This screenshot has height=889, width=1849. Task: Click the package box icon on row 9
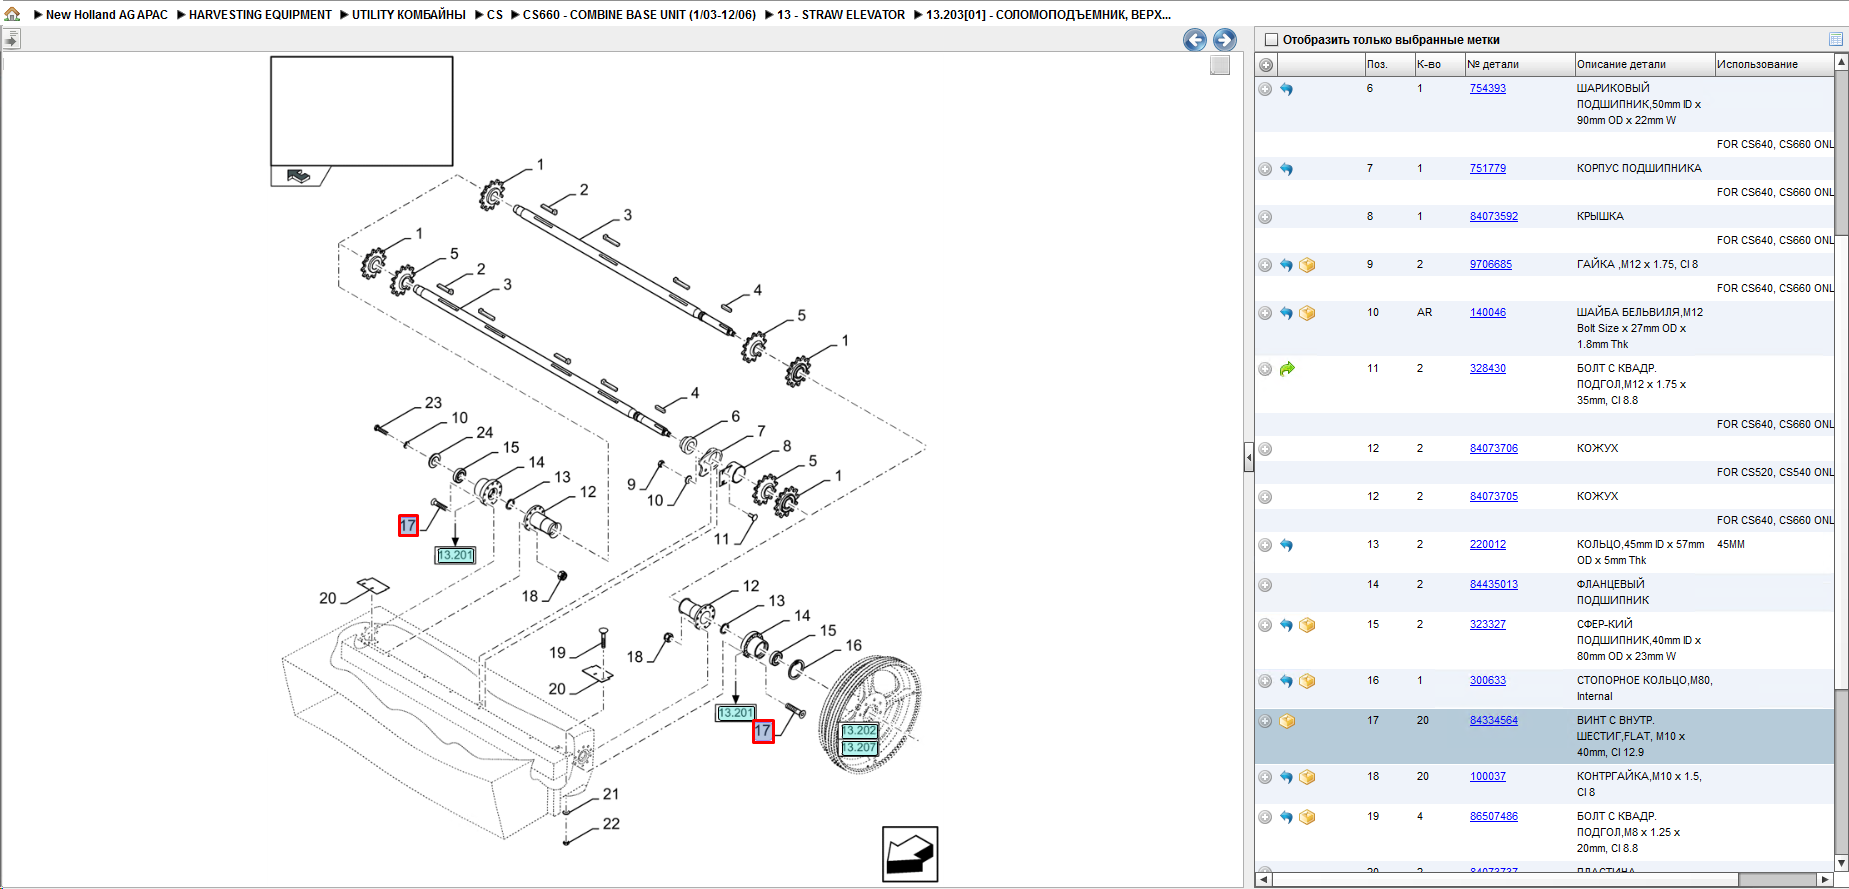point(1307,265)
